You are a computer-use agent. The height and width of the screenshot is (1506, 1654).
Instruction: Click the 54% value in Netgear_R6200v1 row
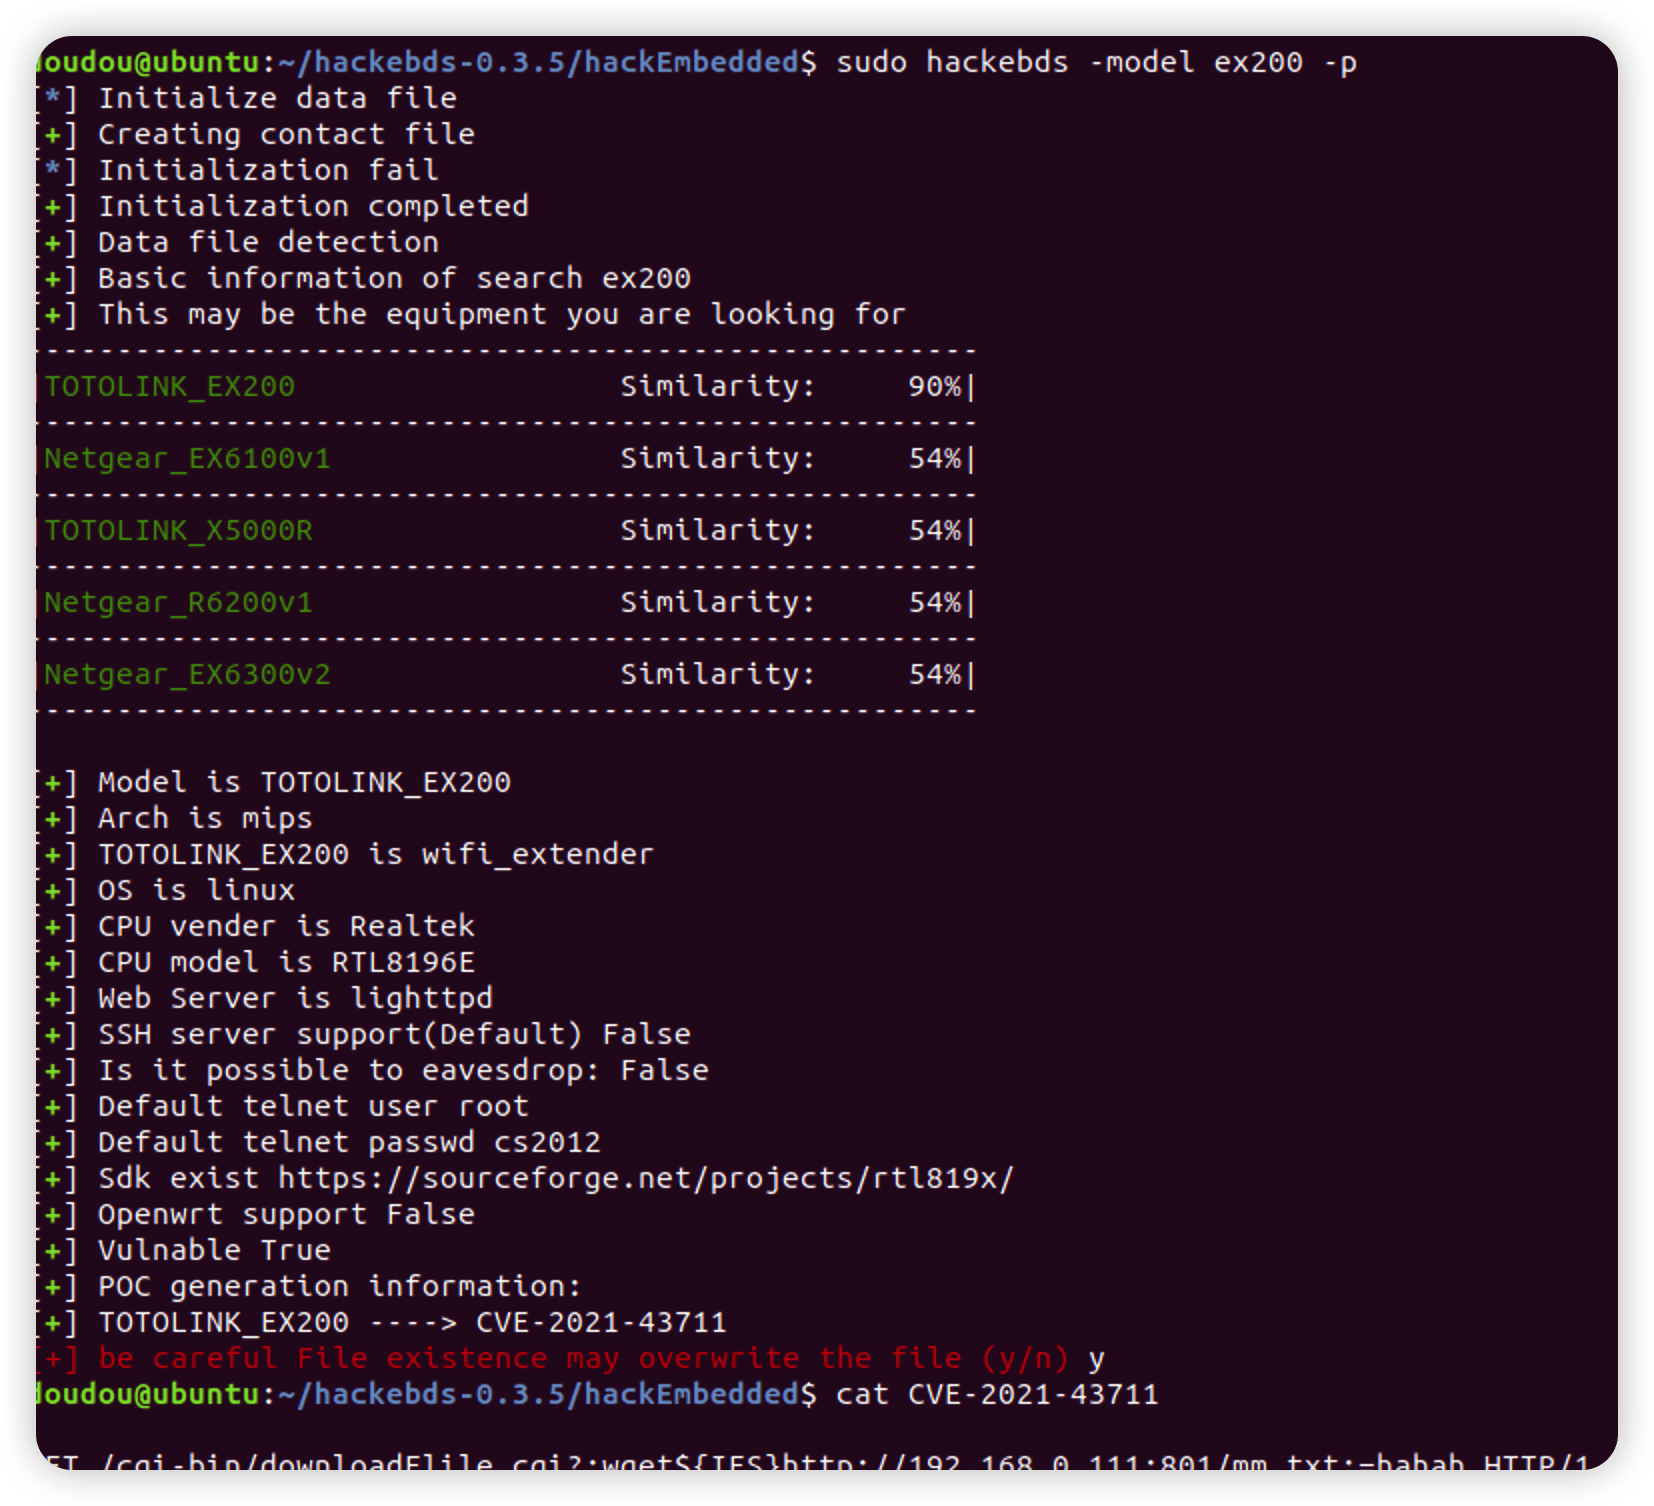934,602
